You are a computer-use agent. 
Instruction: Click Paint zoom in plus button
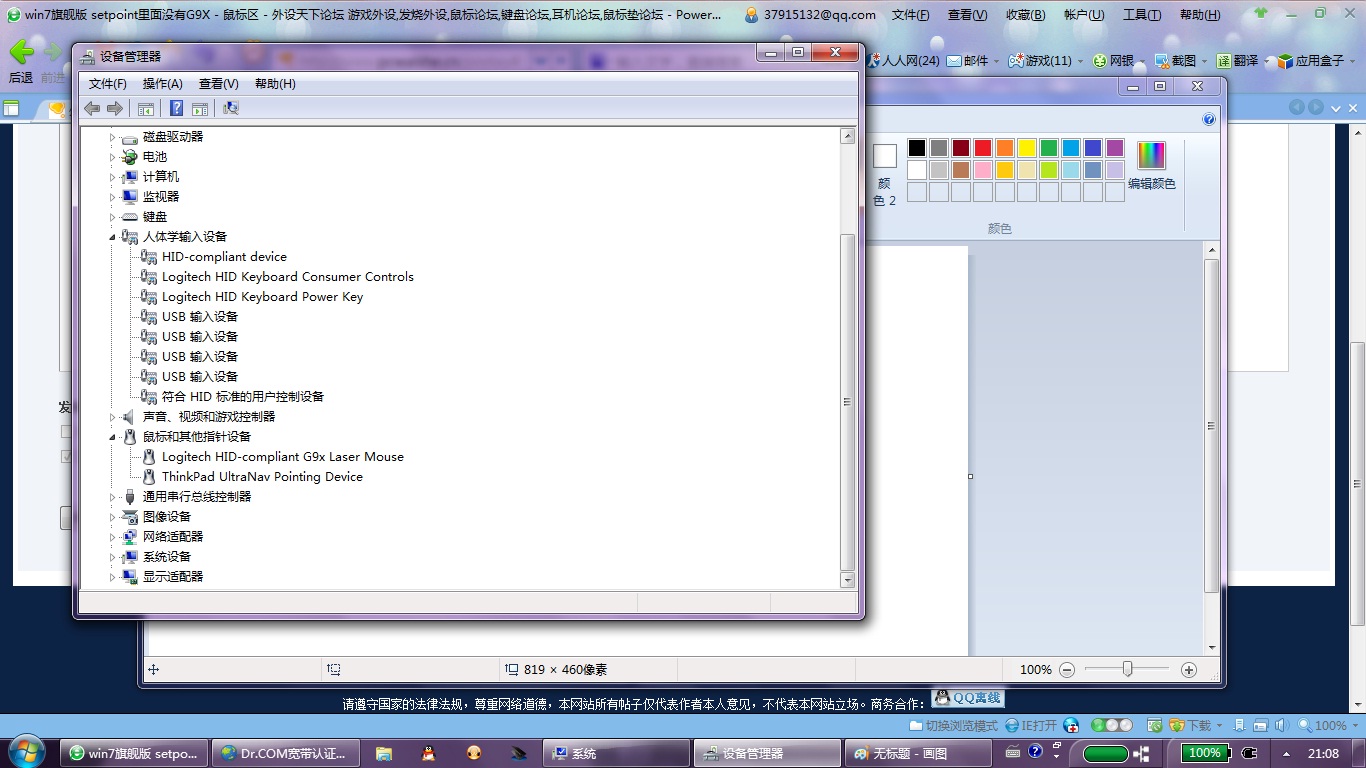pos(1189,670)
